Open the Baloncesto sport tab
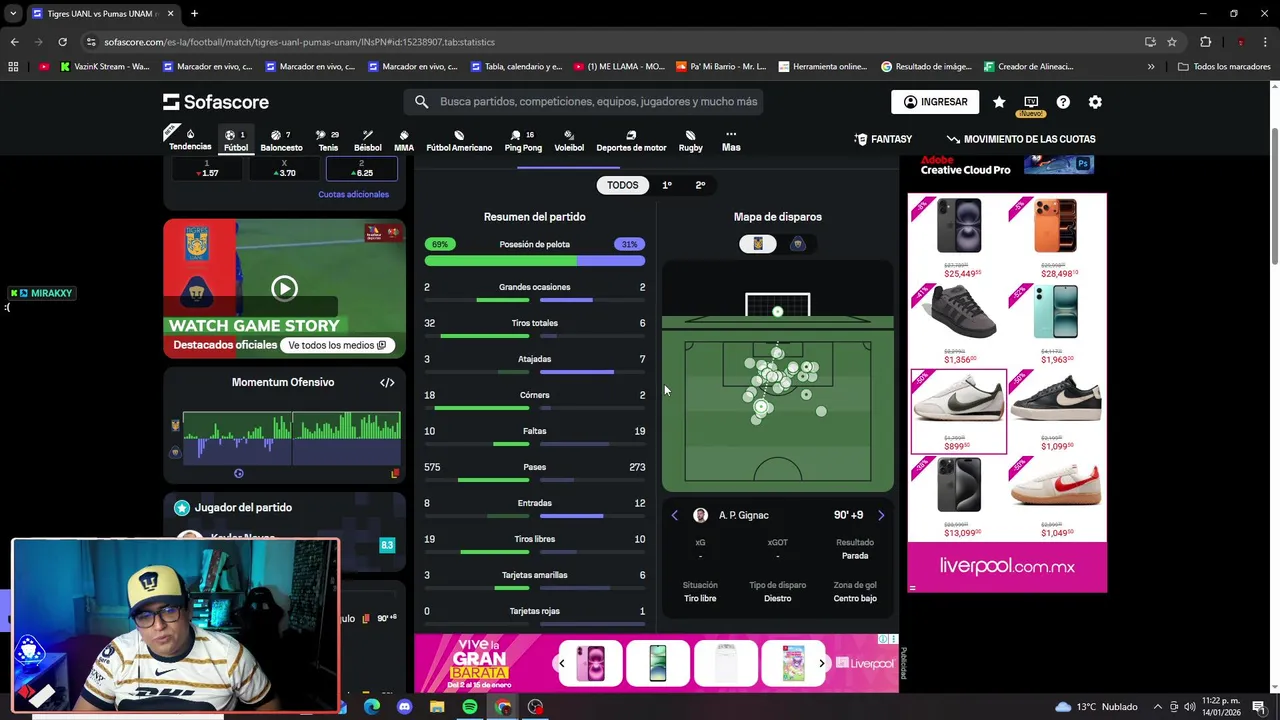Image resolution: width=1280 pixels, height=720 pixels. (281, 140)
